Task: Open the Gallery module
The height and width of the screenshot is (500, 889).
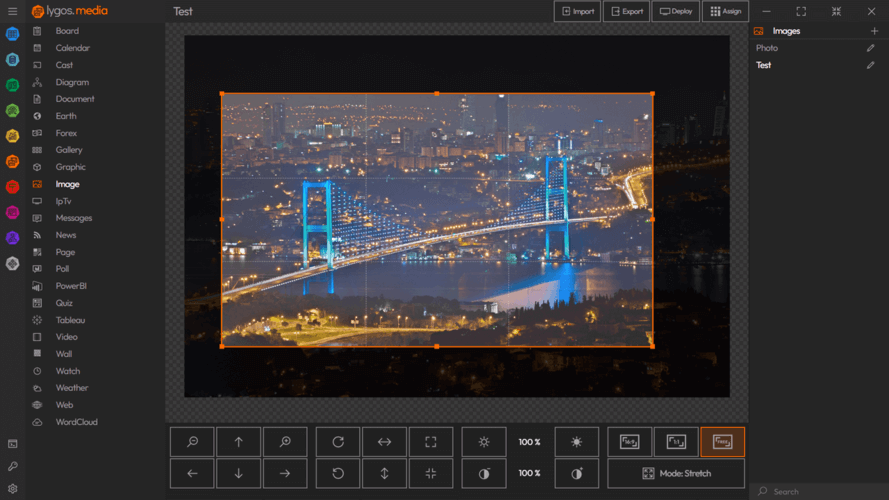Action: tap(69, 150)
